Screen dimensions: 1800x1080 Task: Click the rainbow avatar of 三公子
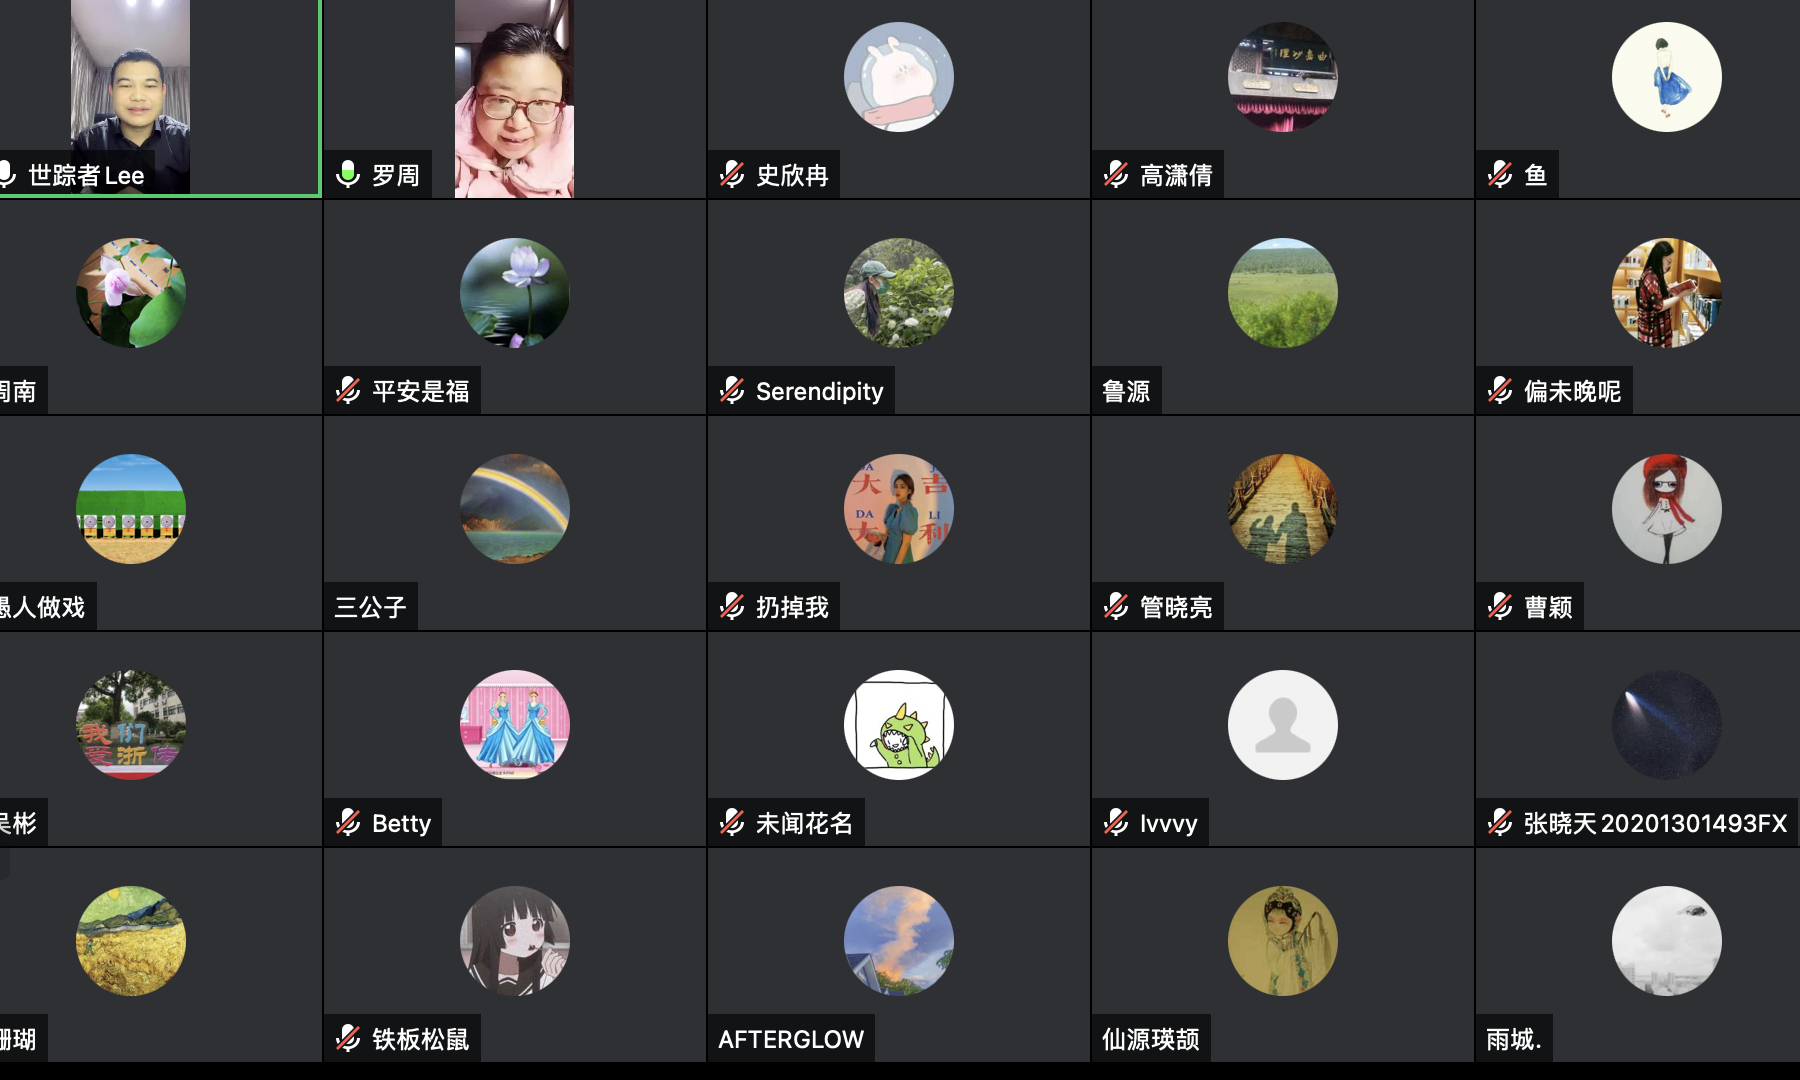[x=515, y=509]
